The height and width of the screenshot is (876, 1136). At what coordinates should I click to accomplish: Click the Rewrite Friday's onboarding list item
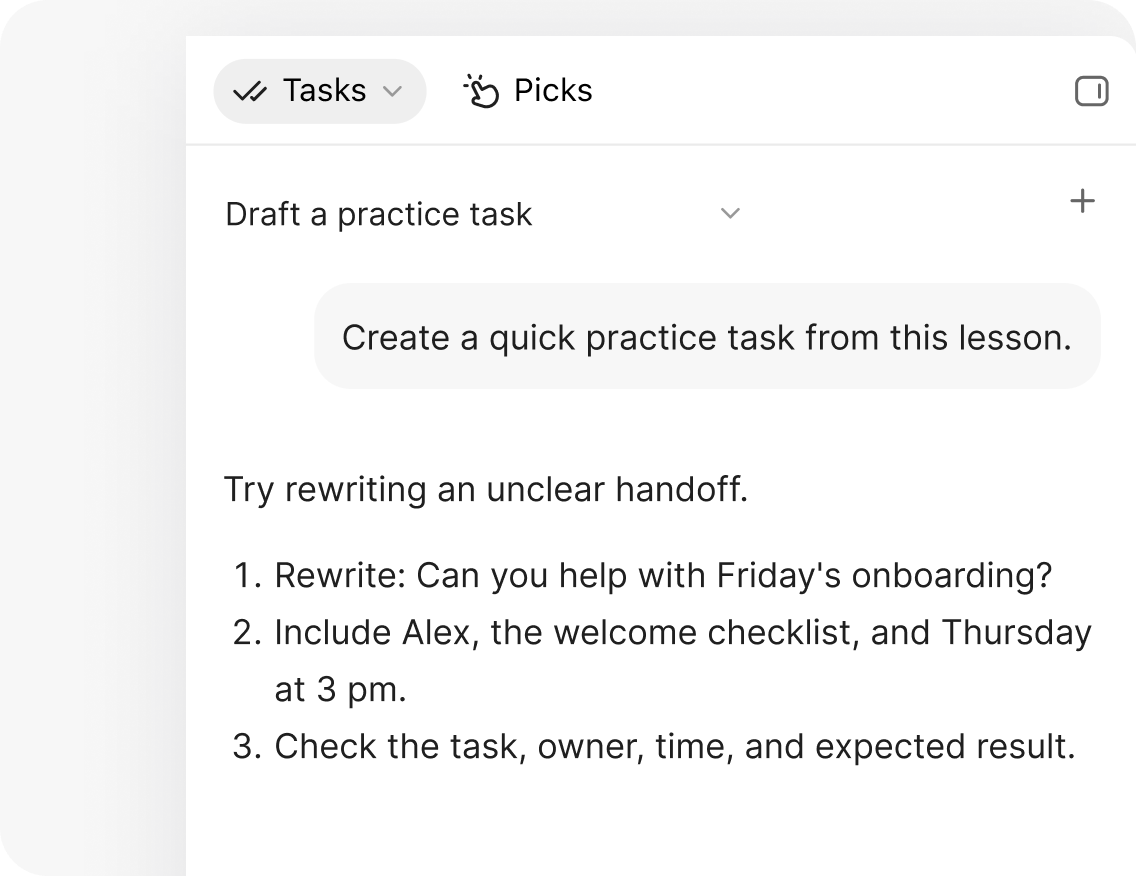coord(663,575)
